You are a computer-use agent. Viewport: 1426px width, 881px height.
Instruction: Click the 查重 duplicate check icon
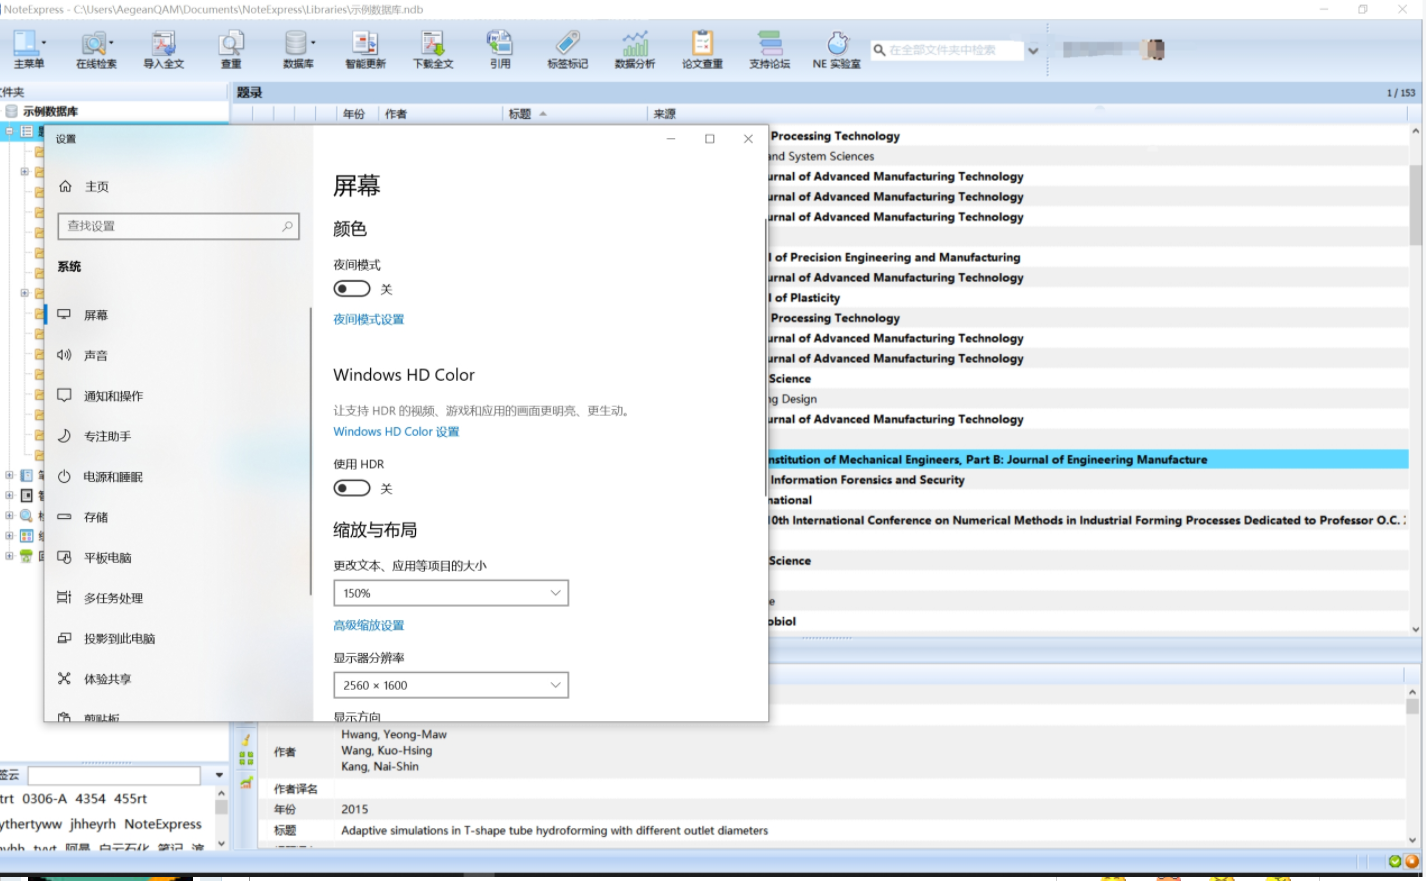tap(231, 43)
